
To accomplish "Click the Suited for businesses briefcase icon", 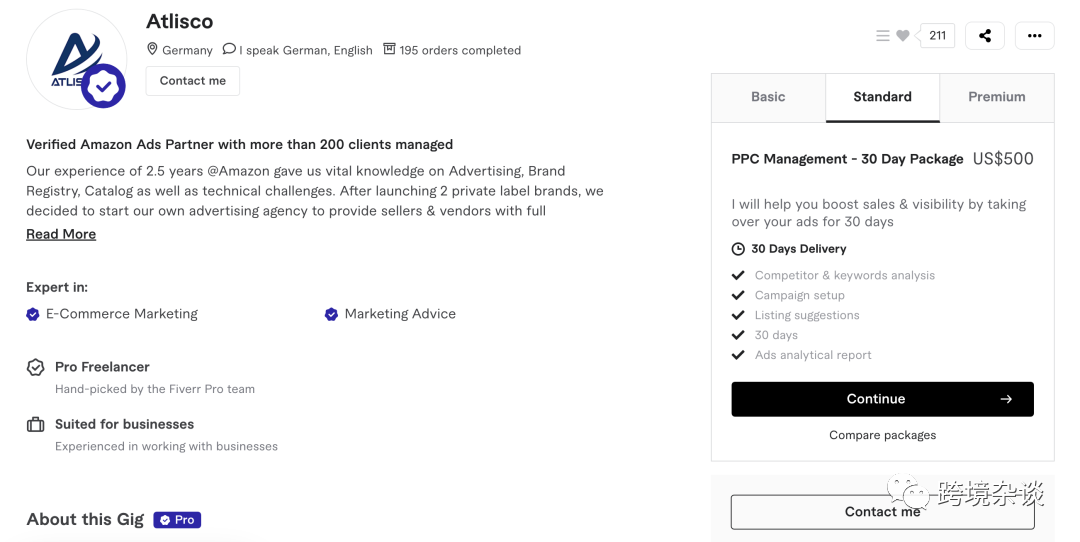I will [36, 425].
